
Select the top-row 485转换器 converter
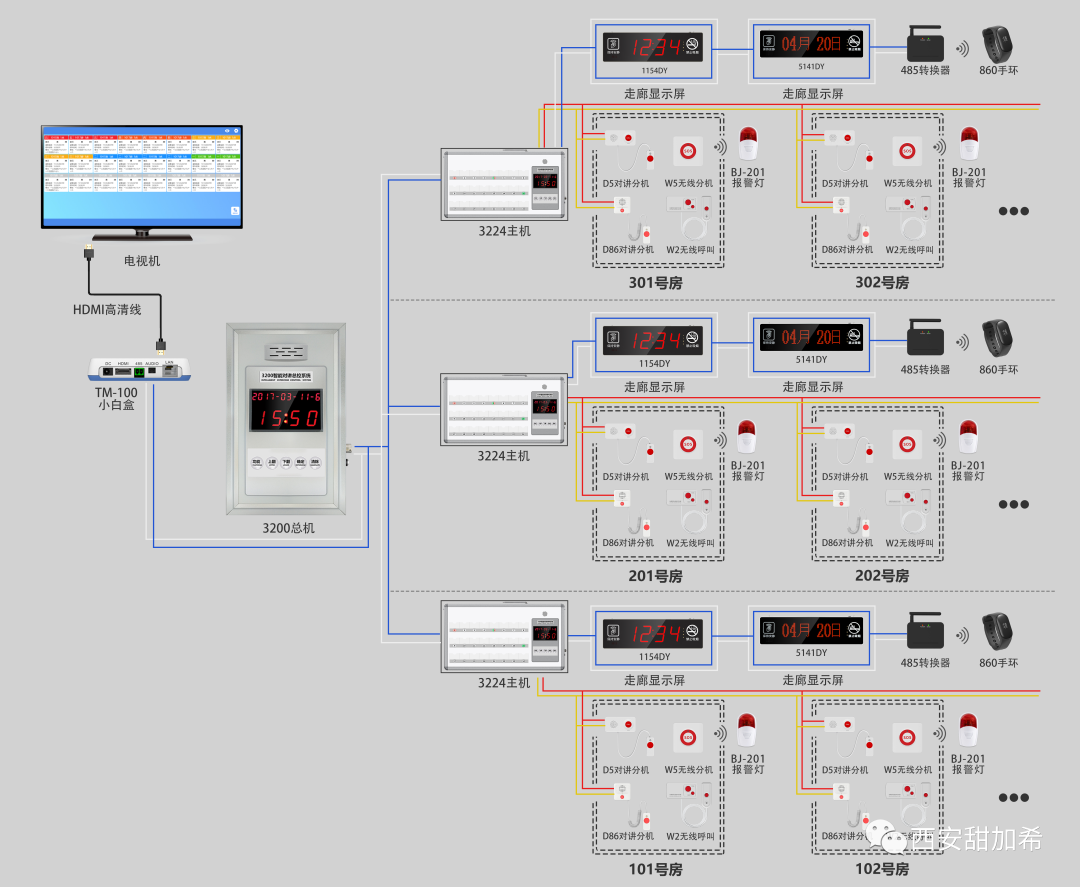point(925,46)
